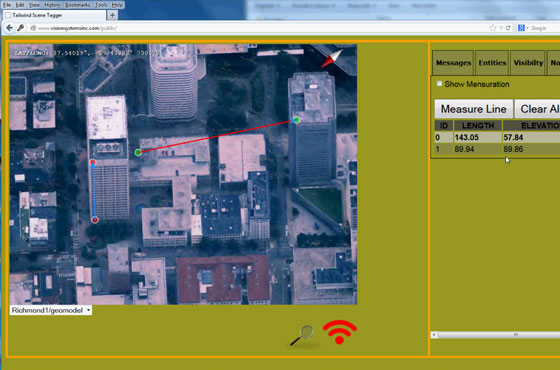Viewport: 560px width, 370px height.
Task: Click the Measure Line button
Action: pos(474,109)
